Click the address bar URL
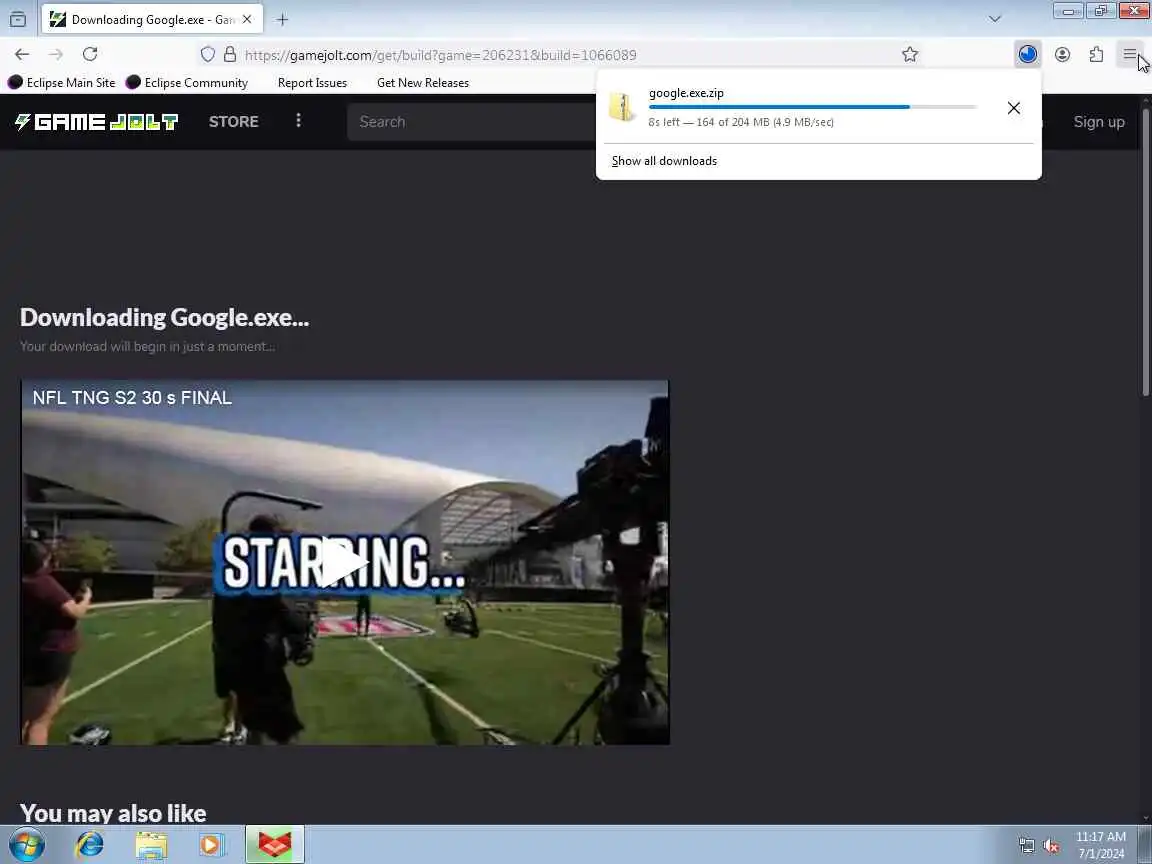Viewport: 1152px width, 864px height. coord(441,55)
